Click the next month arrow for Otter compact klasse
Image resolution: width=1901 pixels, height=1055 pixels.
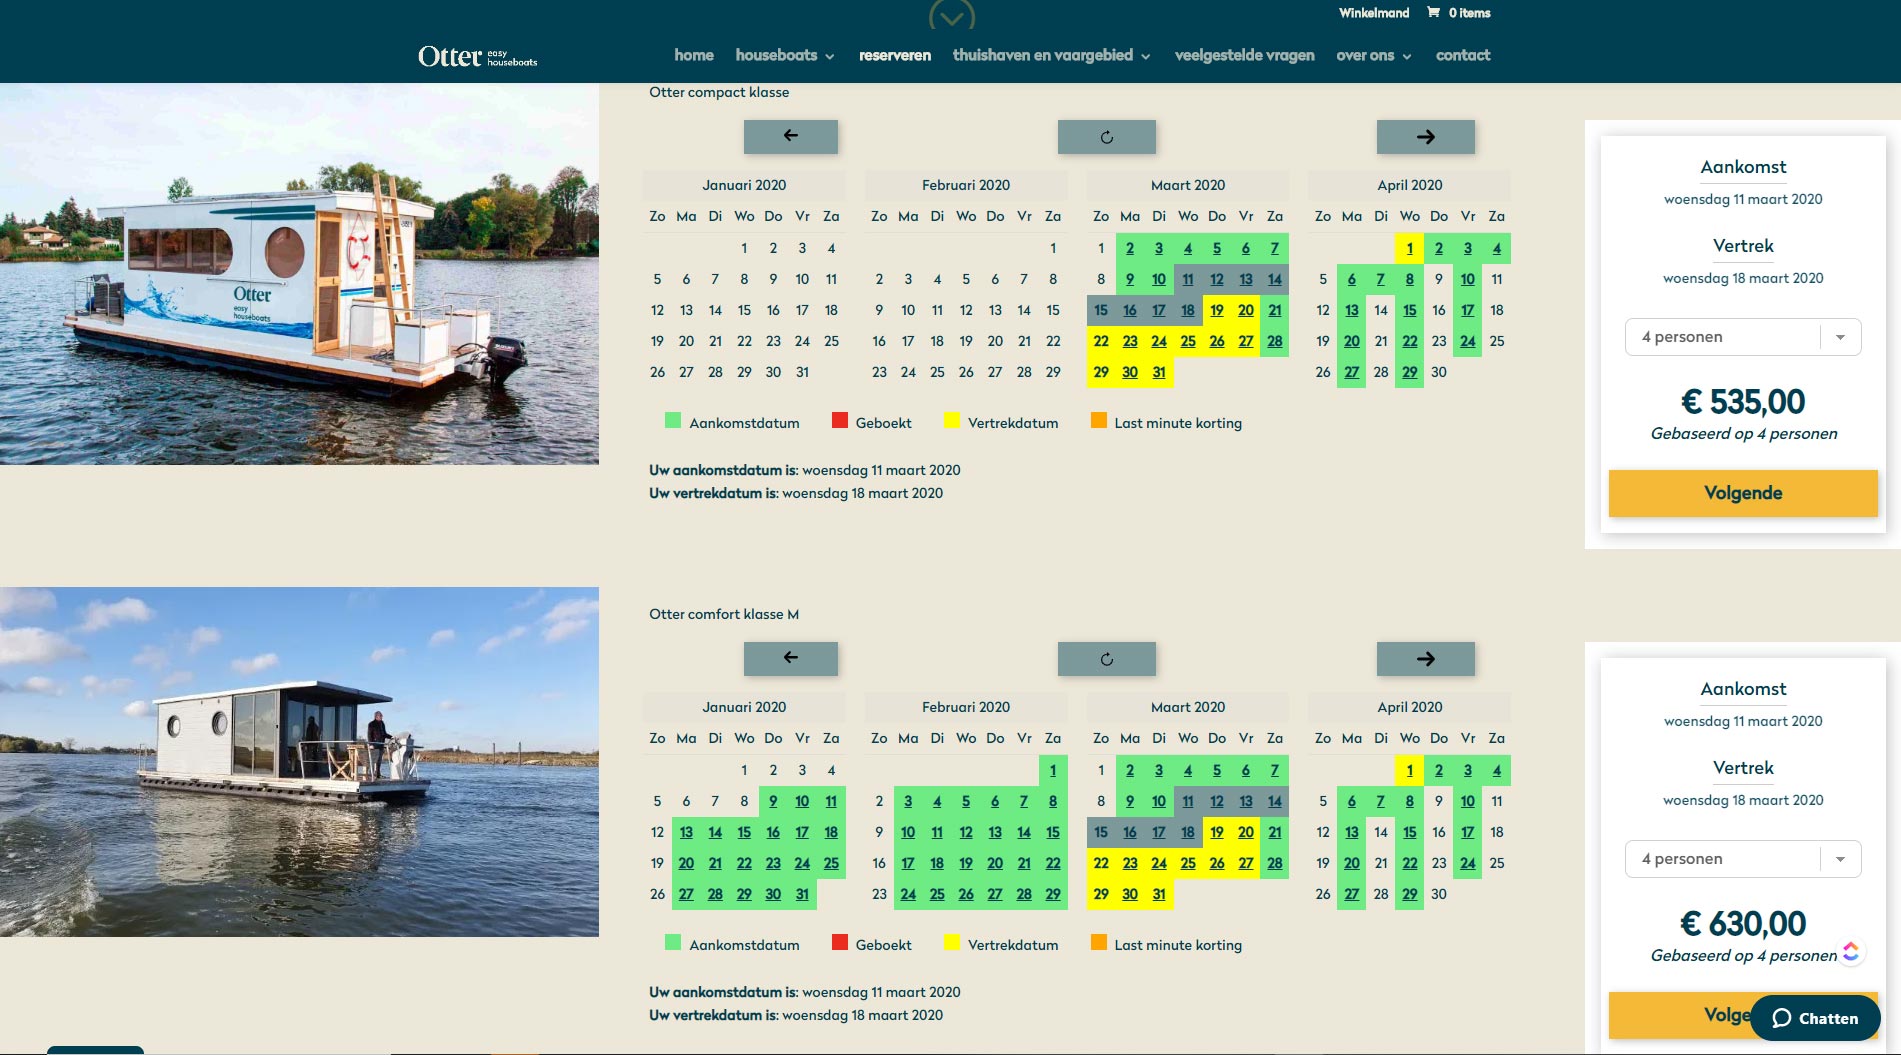[x=1425, y=137]
